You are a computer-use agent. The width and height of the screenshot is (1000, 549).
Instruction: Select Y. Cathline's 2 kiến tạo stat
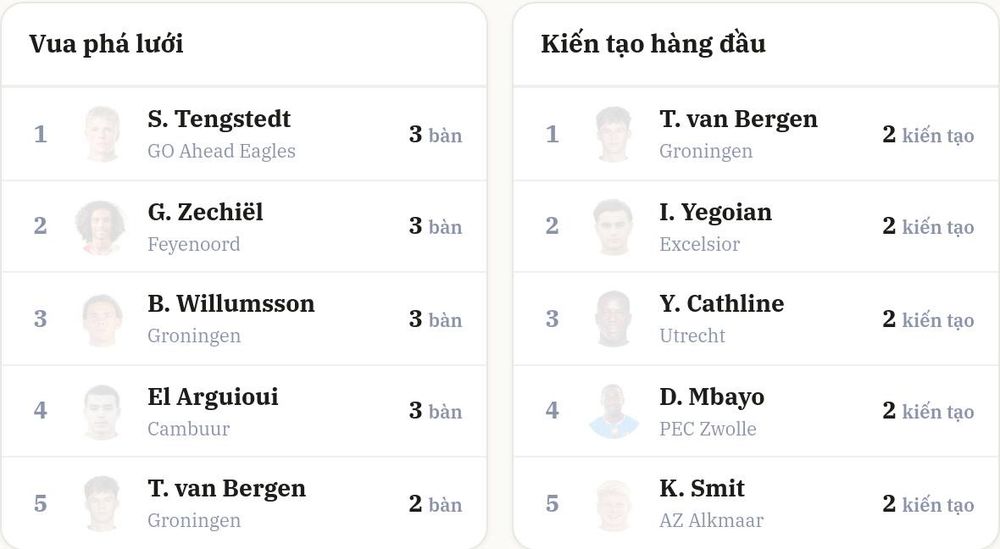[928, 319]
